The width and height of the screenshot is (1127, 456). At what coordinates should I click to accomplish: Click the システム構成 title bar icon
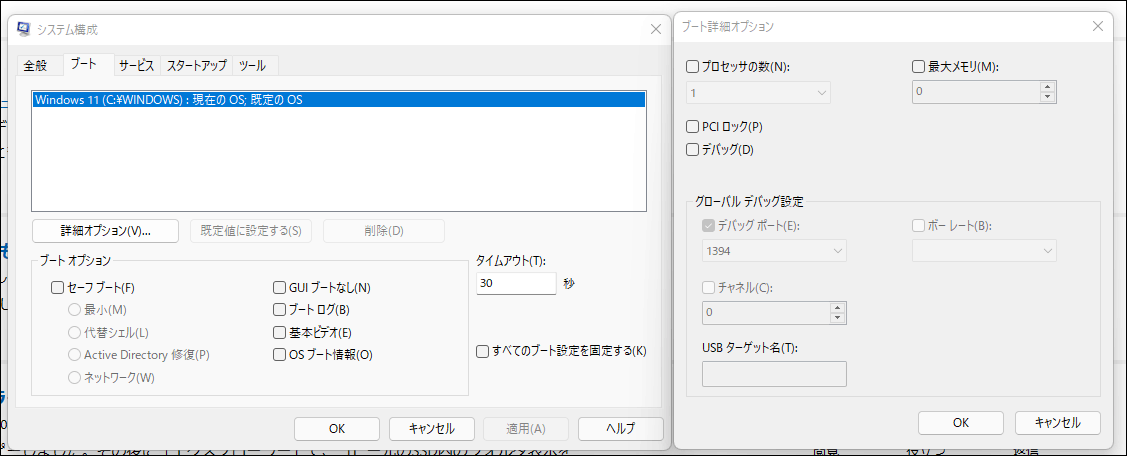(x=24, y=29)
